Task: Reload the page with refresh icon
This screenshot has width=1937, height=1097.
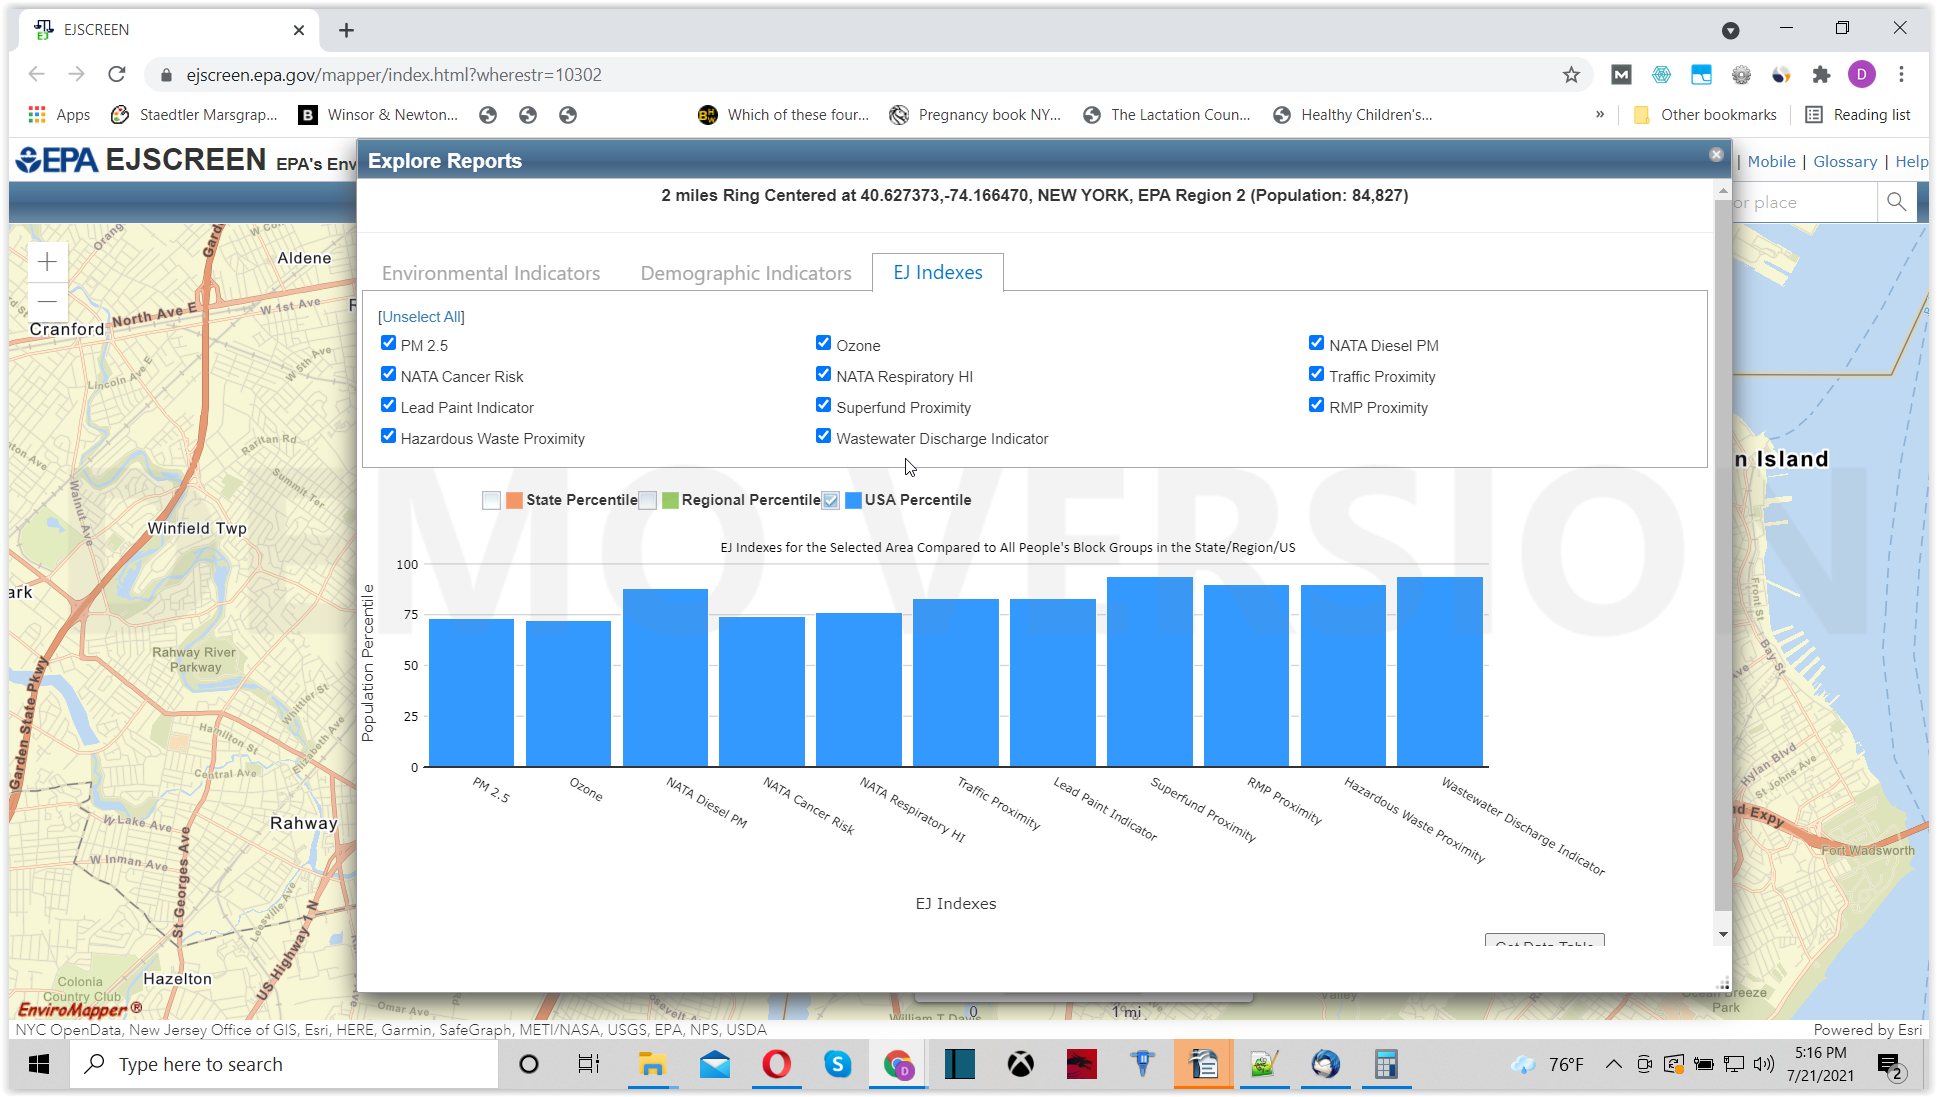Action: (x=117, y=75)
